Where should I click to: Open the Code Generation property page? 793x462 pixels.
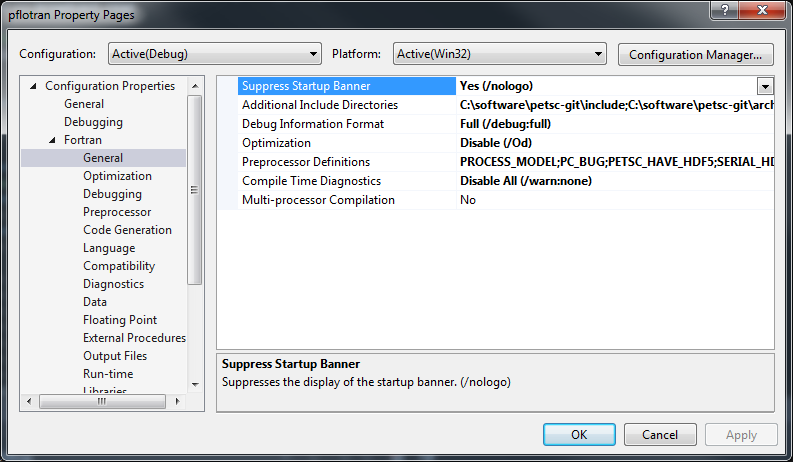127,230
